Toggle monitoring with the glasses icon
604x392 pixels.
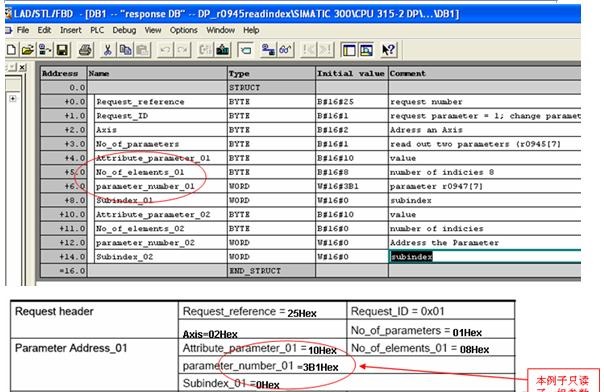point(286,50)
